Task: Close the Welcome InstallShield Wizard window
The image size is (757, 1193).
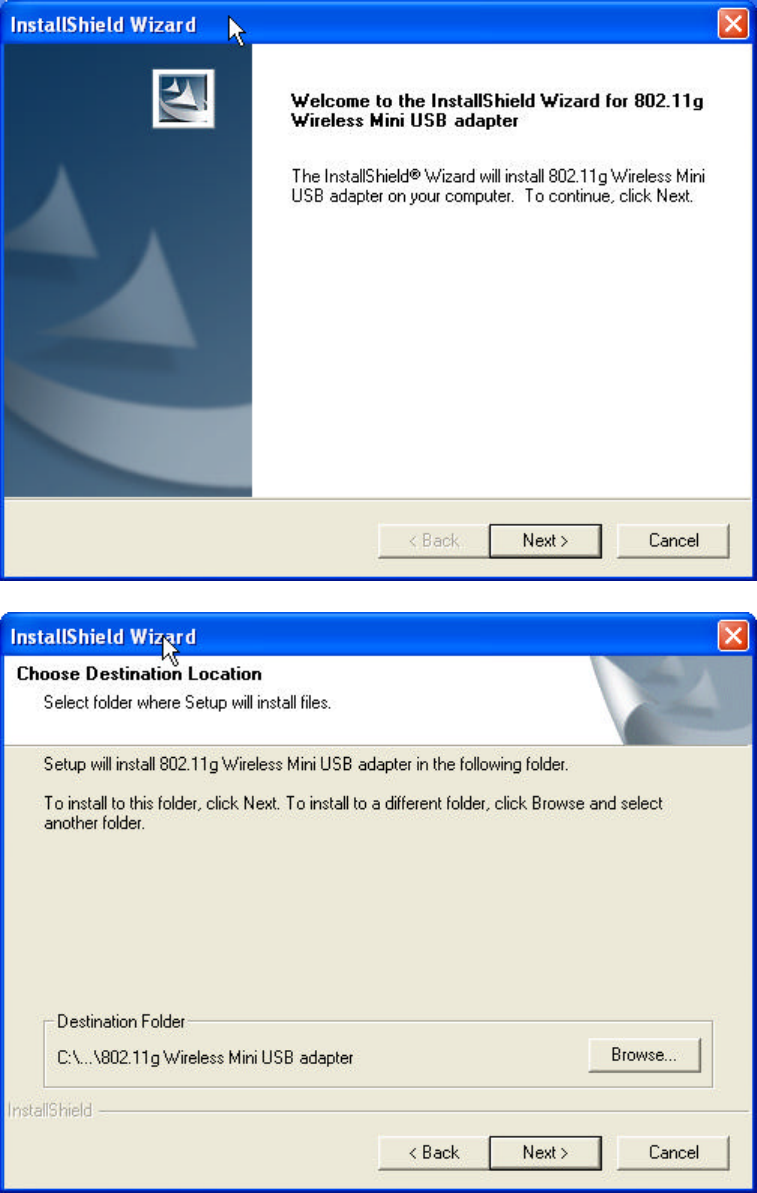Action: point(733,24)
